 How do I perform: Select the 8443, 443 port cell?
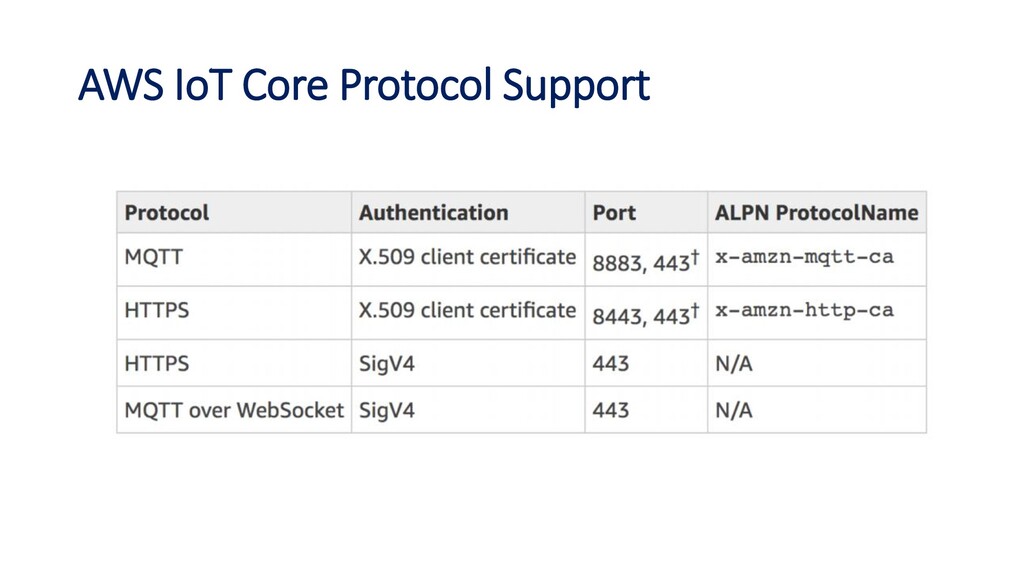pyautogui.click(x=646, y=314)
